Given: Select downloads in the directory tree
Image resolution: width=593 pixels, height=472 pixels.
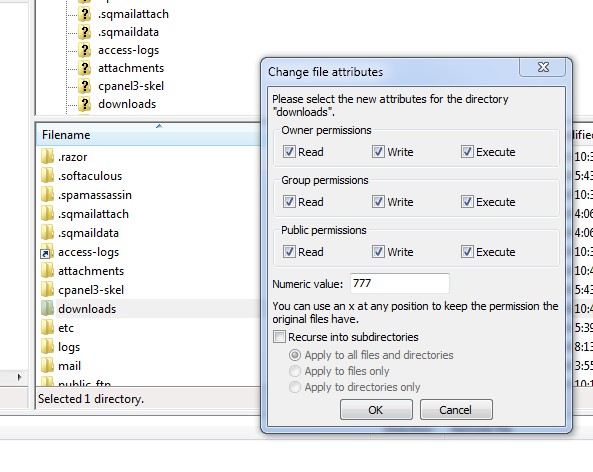Looking at the screenshot, I should (127, 104).
